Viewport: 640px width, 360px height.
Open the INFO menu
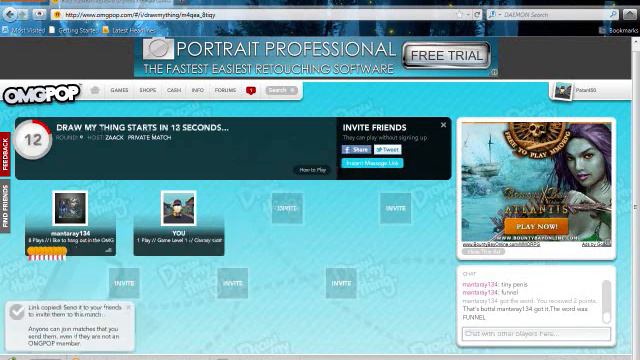pyautogui.click(x=198, y=90)
